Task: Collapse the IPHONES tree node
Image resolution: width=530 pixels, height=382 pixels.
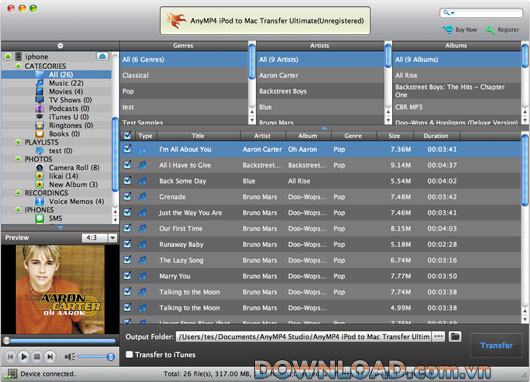Action: tap(18, 210)
